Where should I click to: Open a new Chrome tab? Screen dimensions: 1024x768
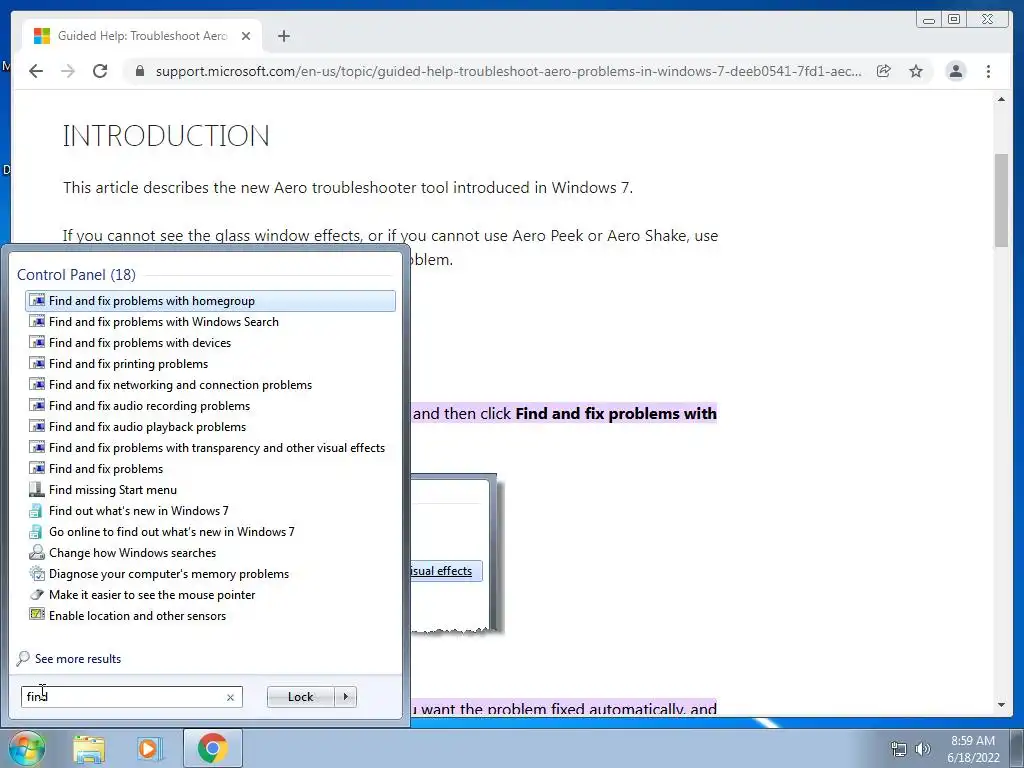tap(283, 36)
